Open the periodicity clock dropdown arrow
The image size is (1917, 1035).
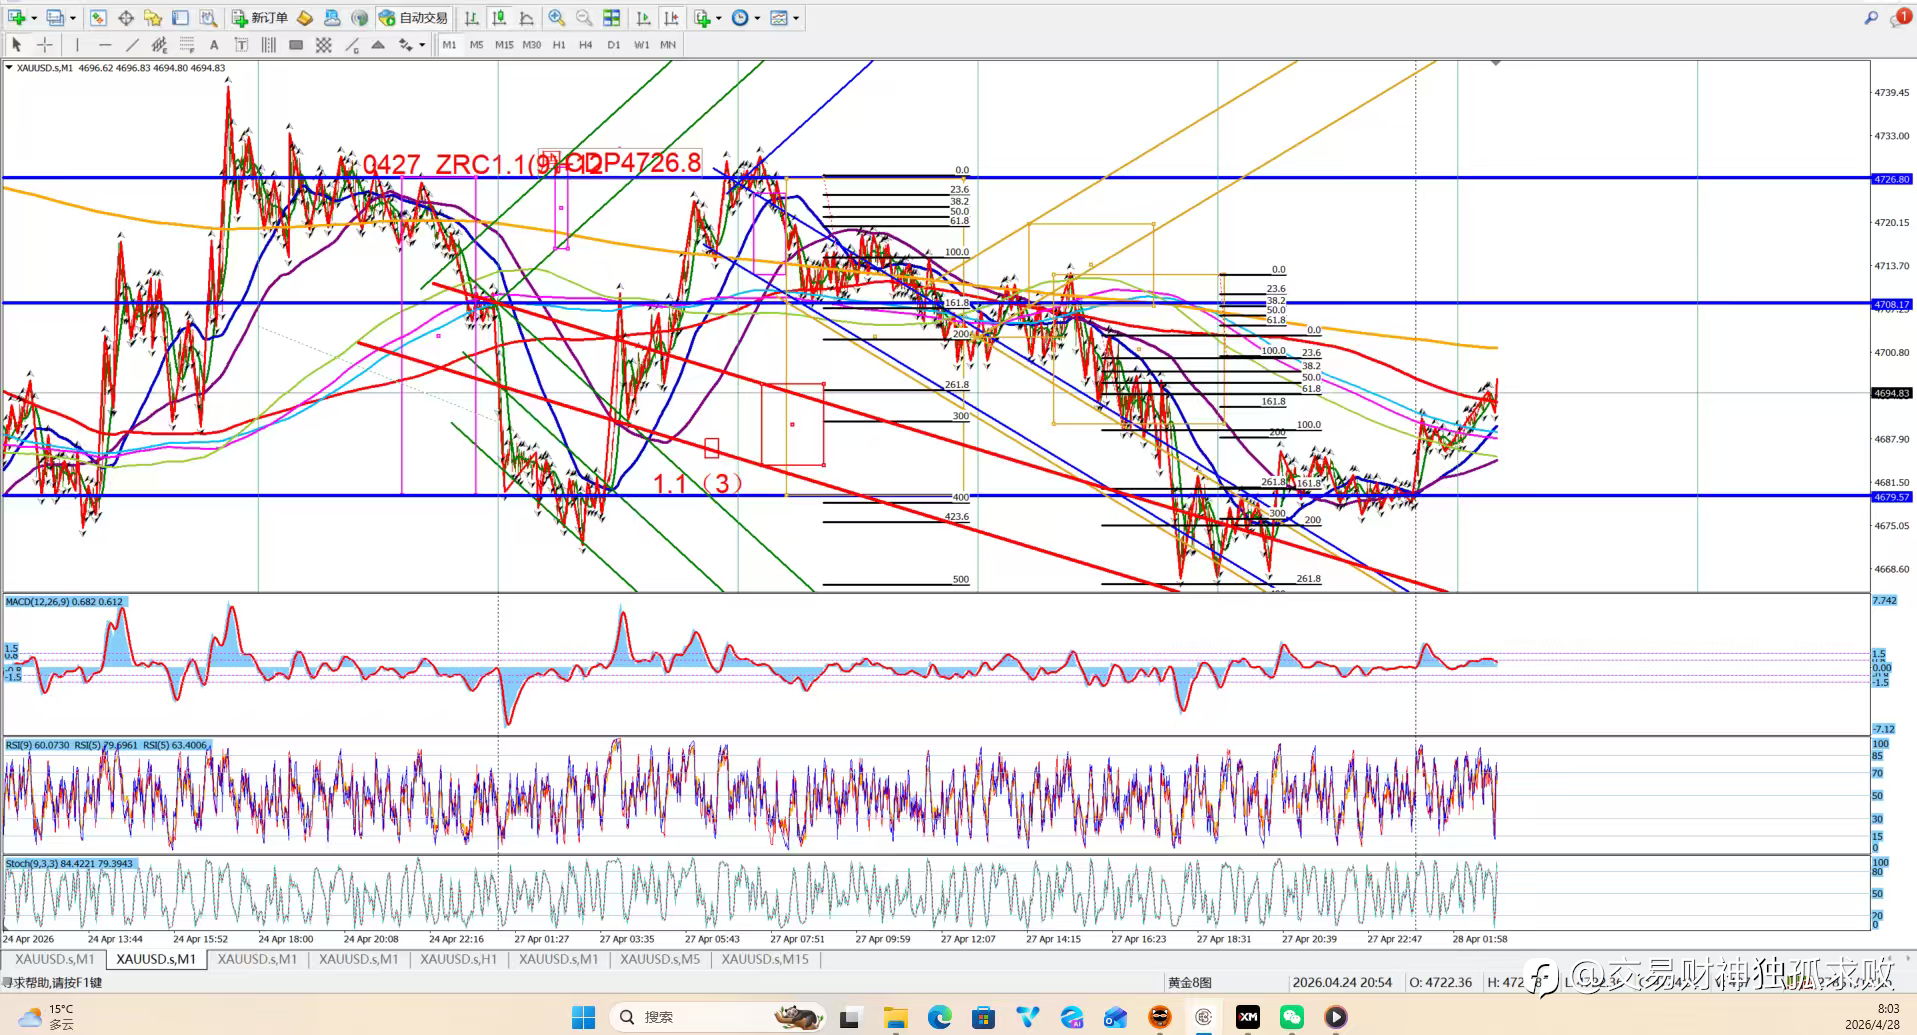(x=757, y=18)
